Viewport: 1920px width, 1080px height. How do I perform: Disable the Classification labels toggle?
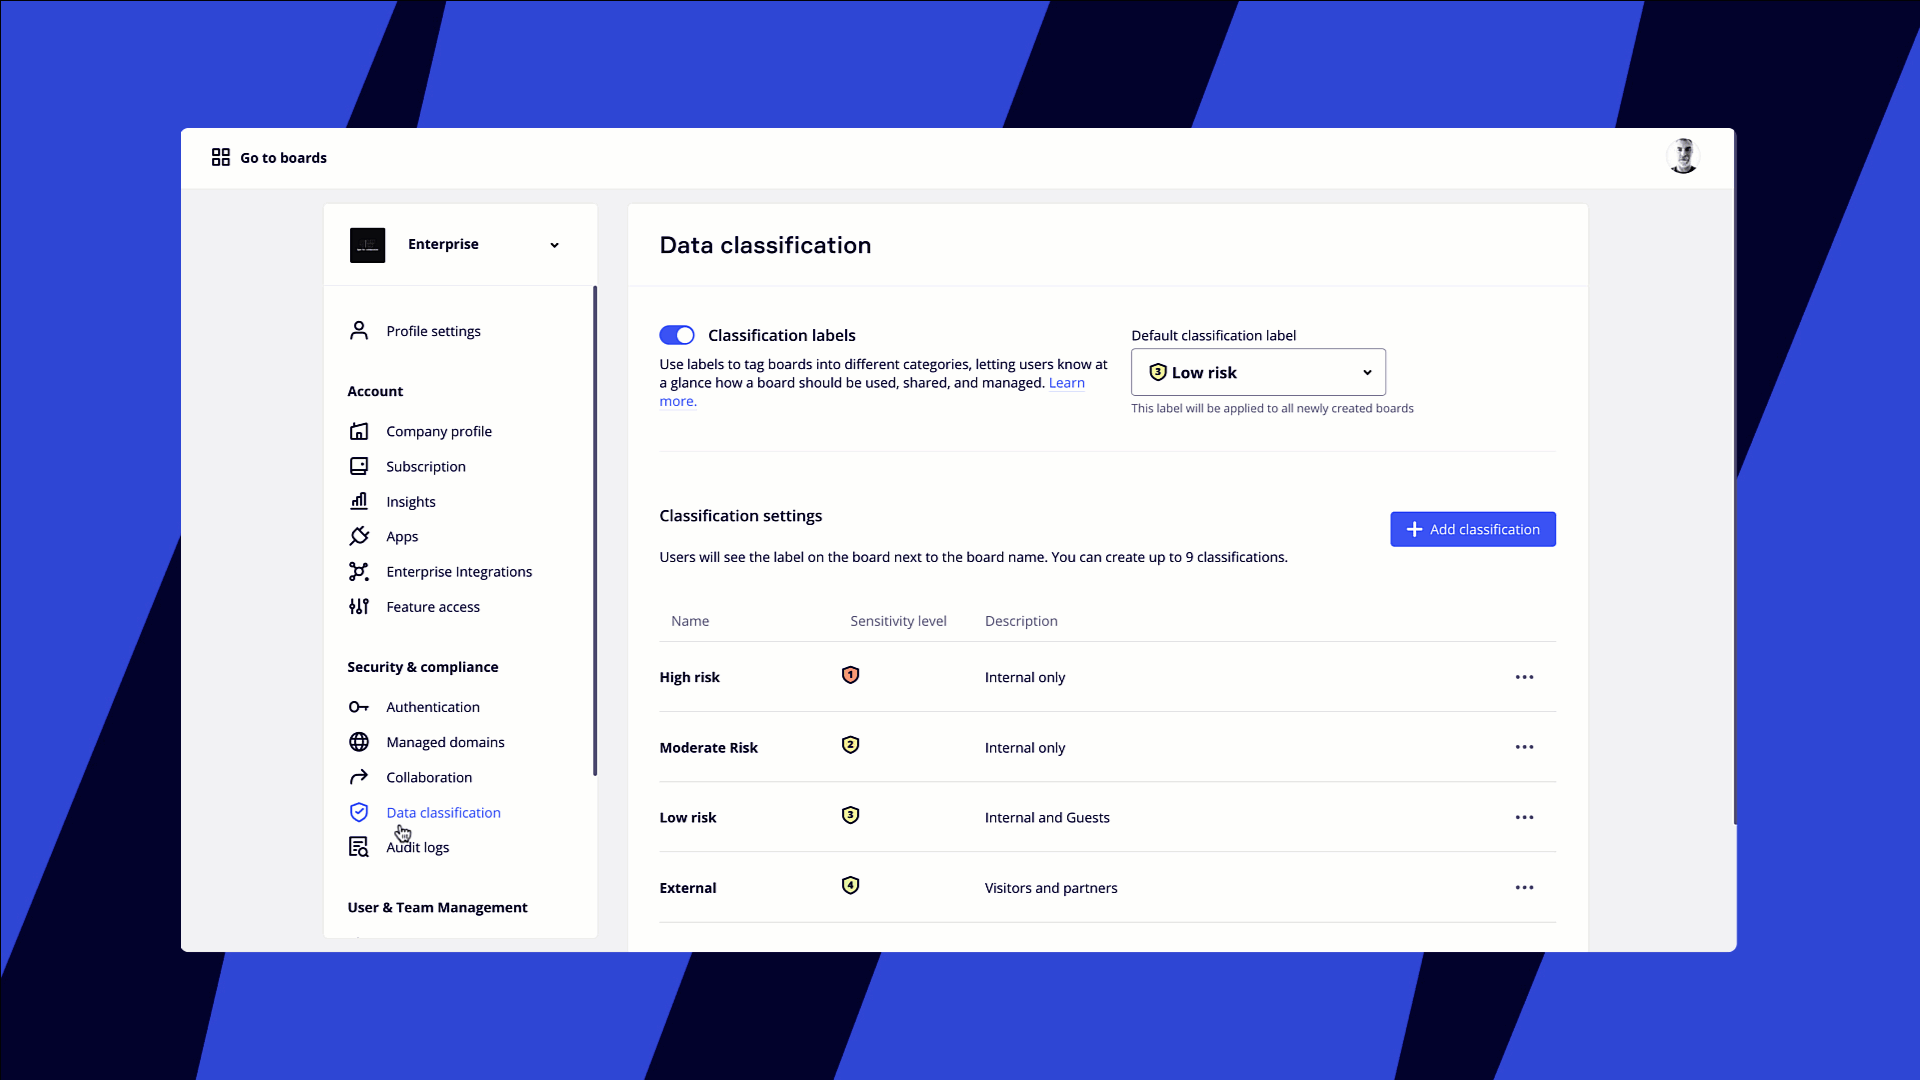[677, 335]
